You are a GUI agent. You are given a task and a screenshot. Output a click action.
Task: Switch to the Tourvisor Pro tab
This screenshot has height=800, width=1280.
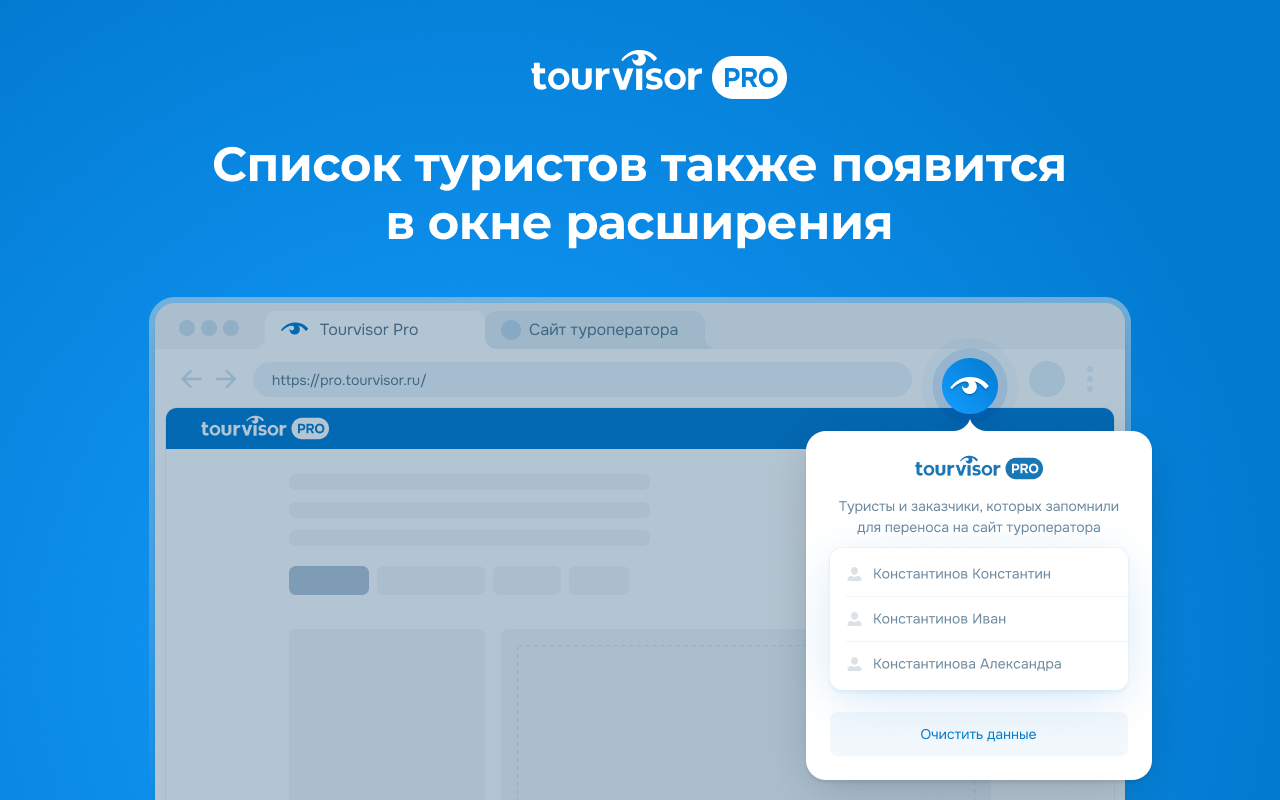(375, 329)
